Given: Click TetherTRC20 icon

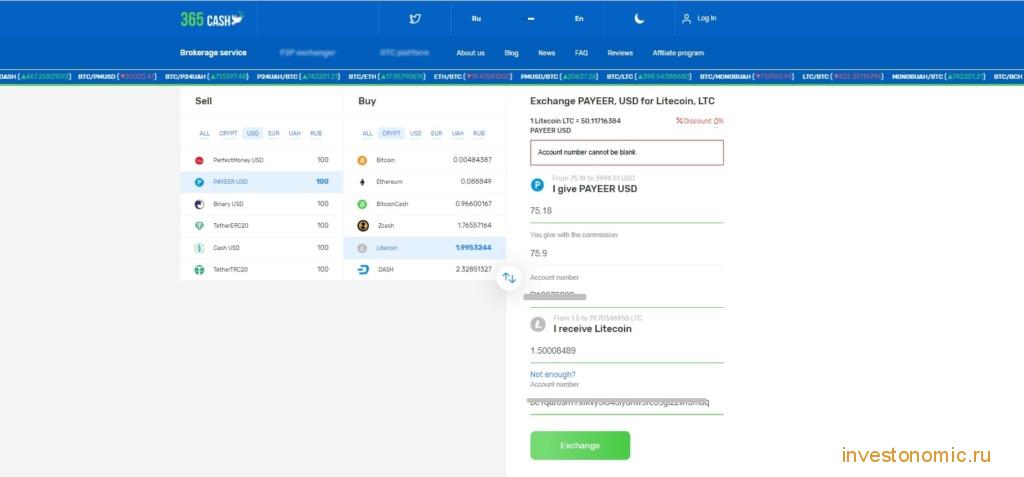Looking at the screenshot, I should click(199, 269).
